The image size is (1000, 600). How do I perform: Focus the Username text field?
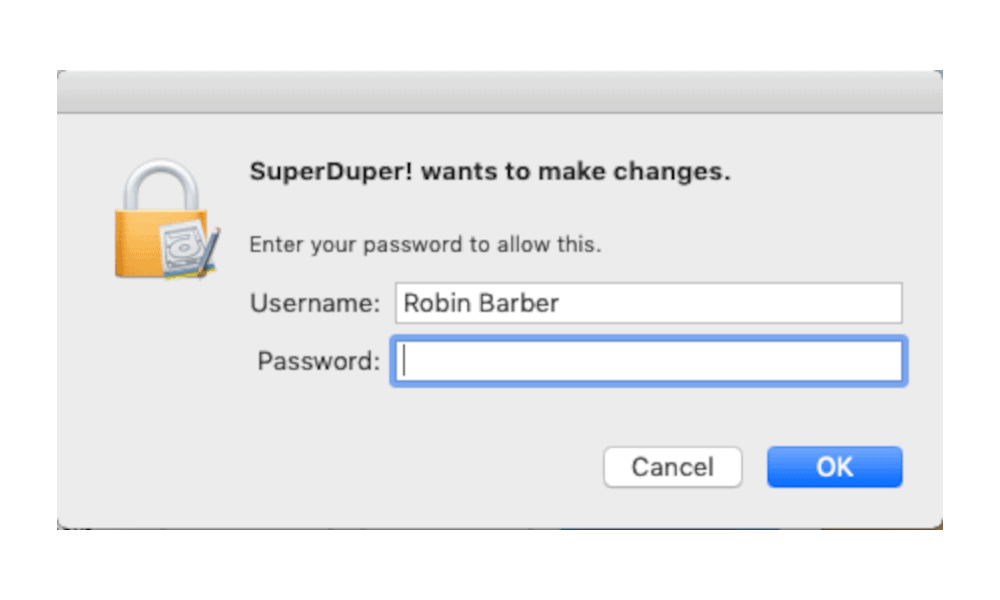coord(649,303)
